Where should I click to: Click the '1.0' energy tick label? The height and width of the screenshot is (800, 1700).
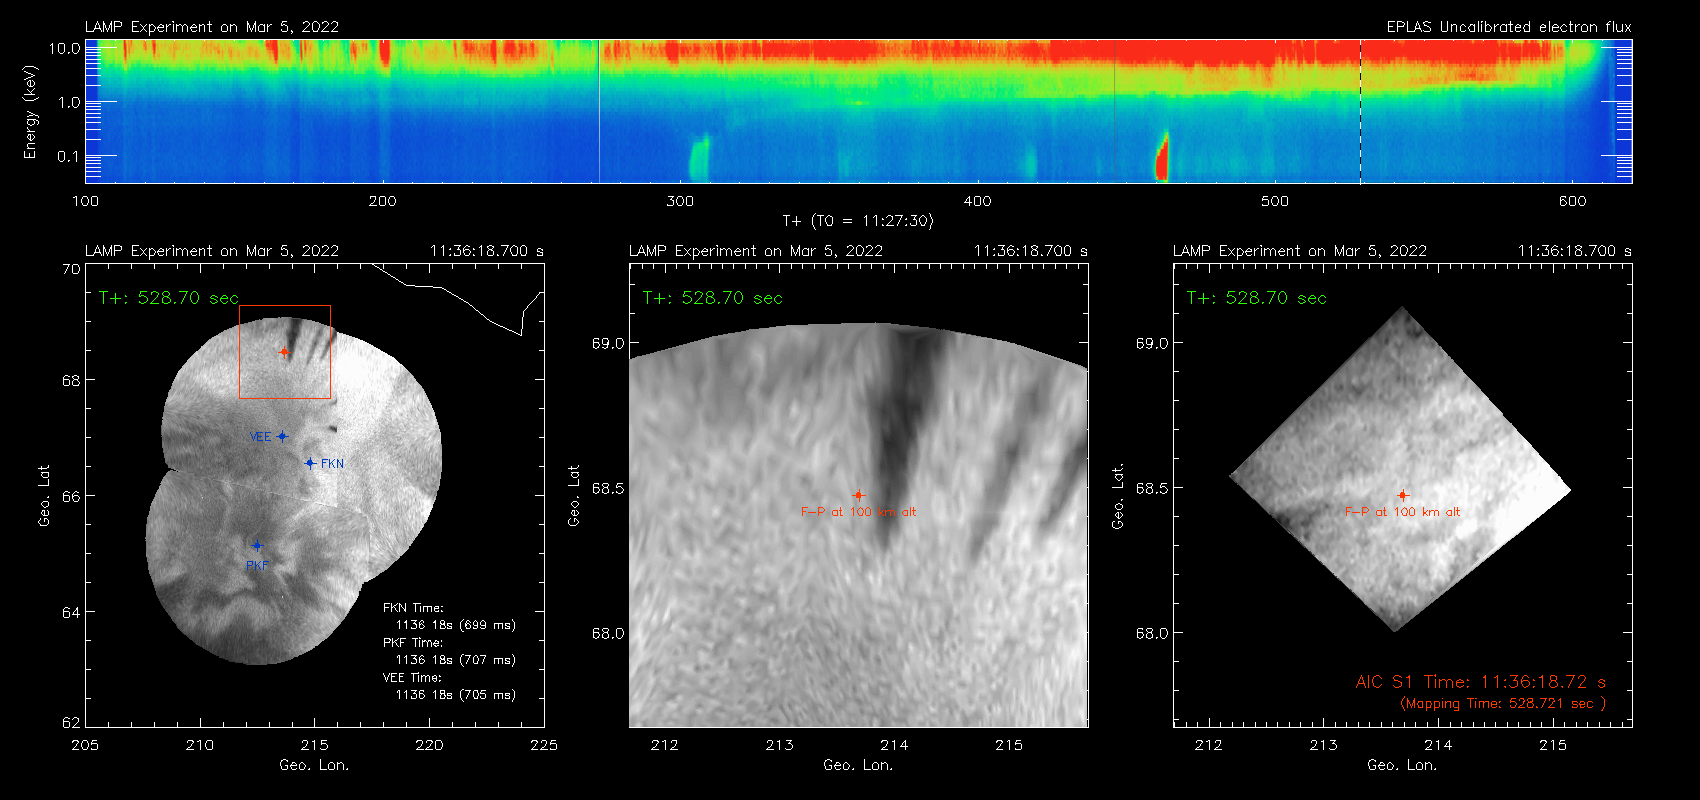pyautogui.click(x=69, y=102)
